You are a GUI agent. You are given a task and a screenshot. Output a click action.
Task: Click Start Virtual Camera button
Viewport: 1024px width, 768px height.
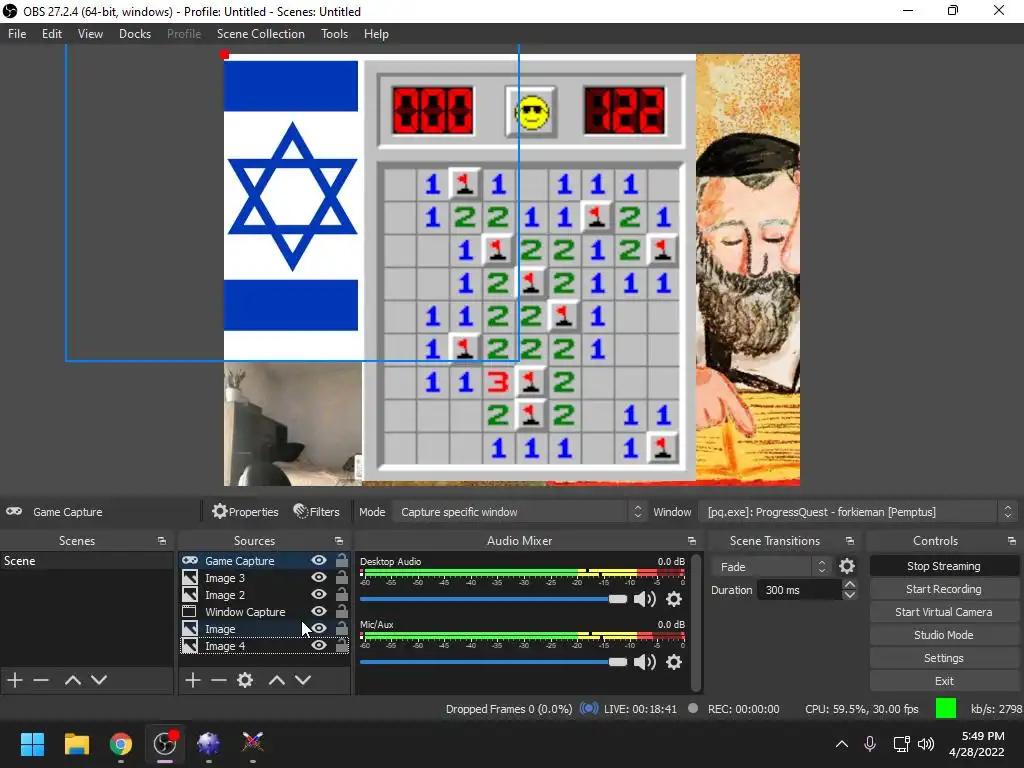[944, 612]
